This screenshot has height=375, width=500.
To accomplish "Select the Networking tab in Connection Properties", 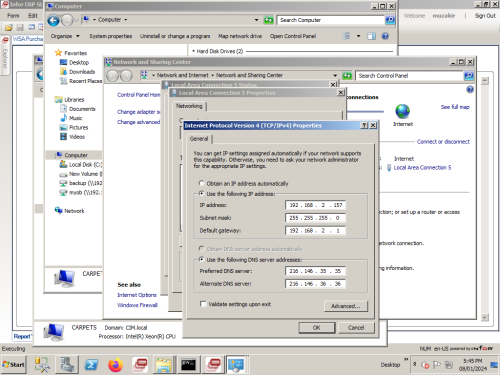I will click(189, 106).
